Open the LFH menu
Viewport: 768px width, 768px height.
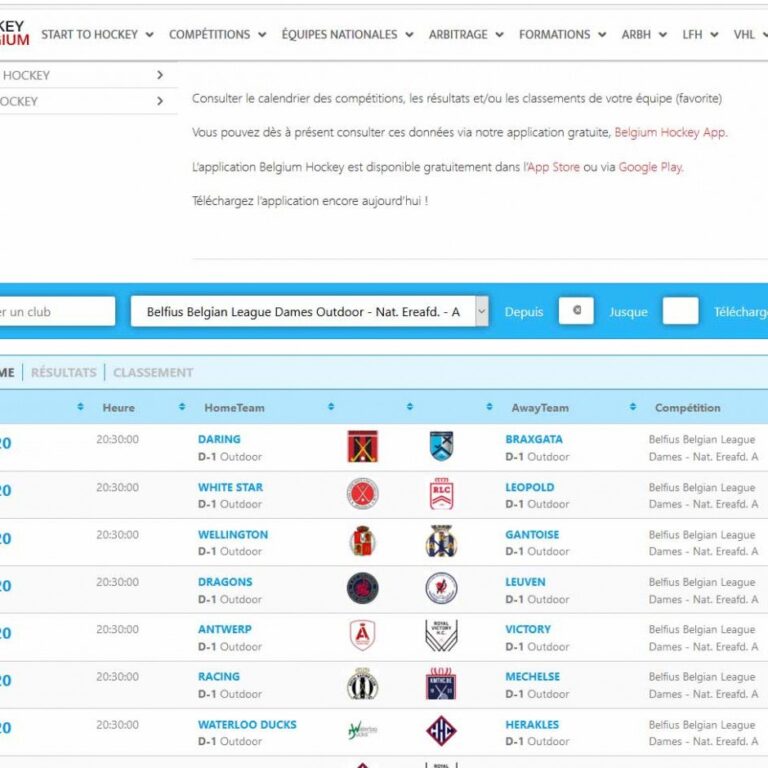pos(700,34)
